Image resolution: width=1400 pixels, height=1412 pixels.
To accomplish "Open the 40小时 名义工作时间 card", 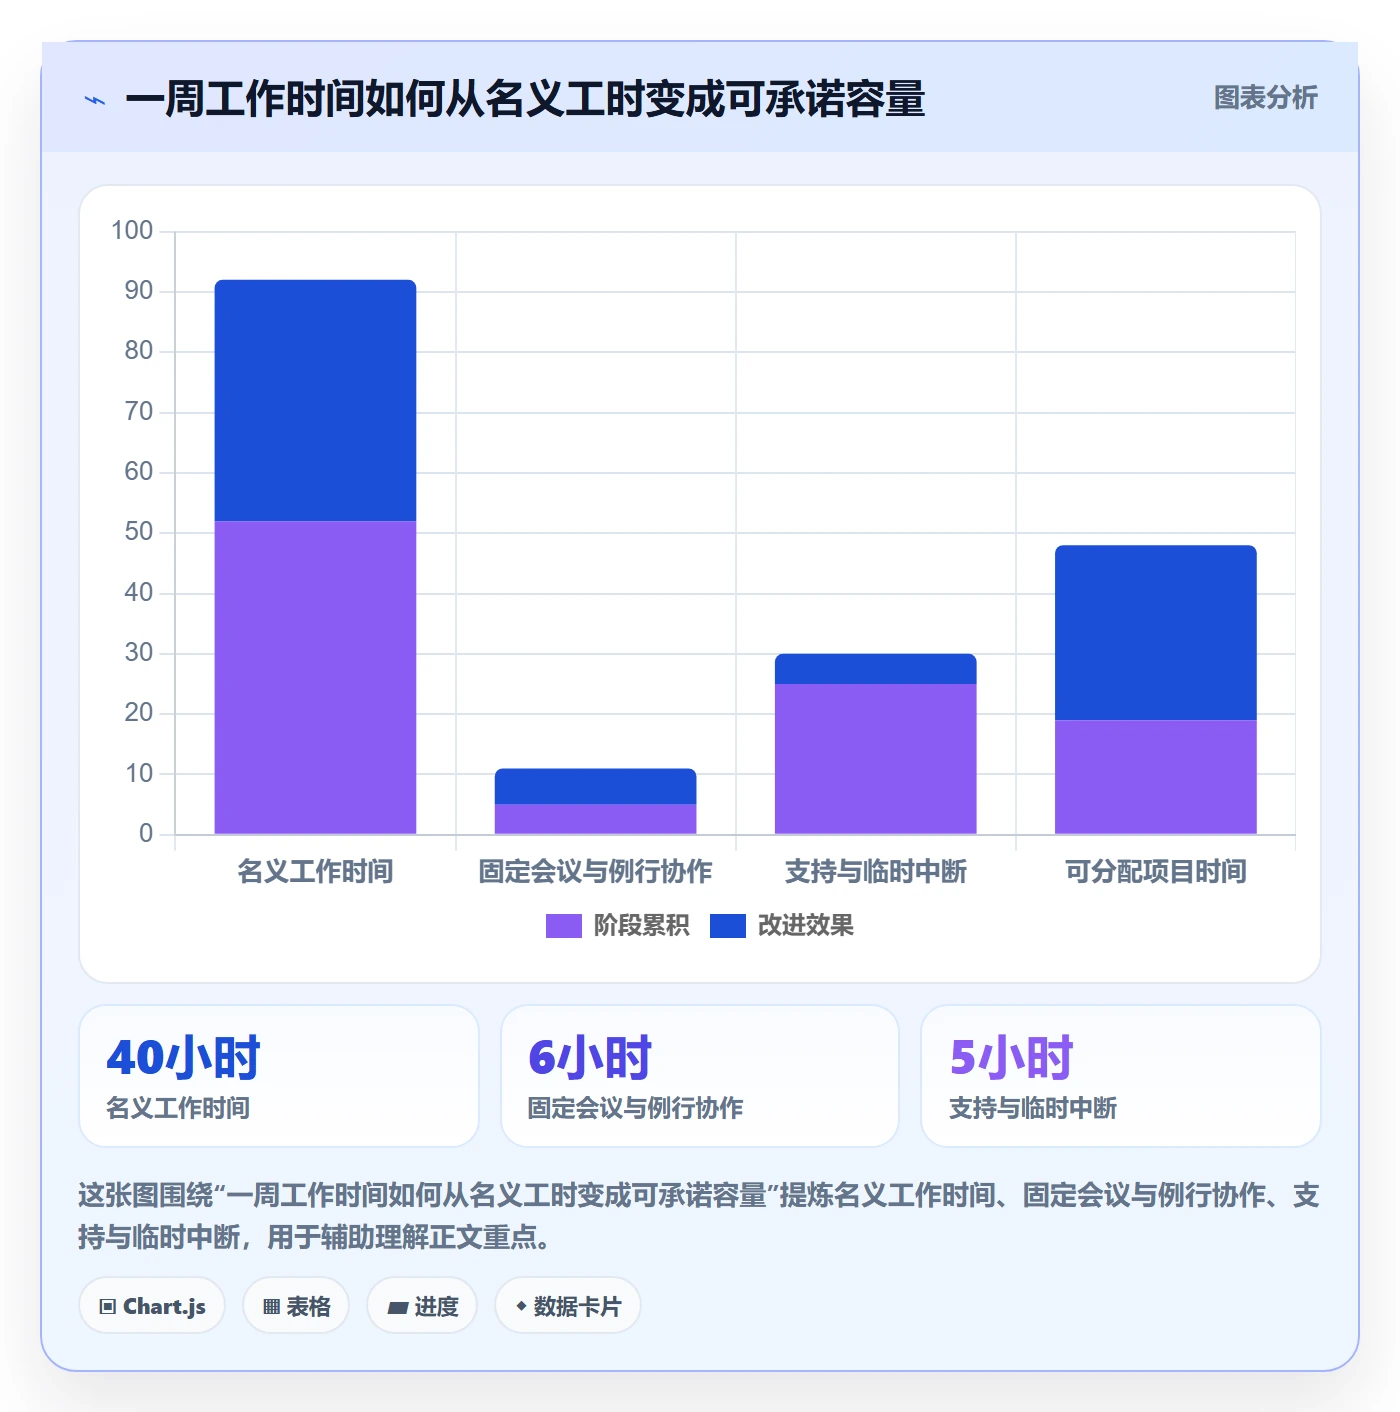I will [279, 1076].
